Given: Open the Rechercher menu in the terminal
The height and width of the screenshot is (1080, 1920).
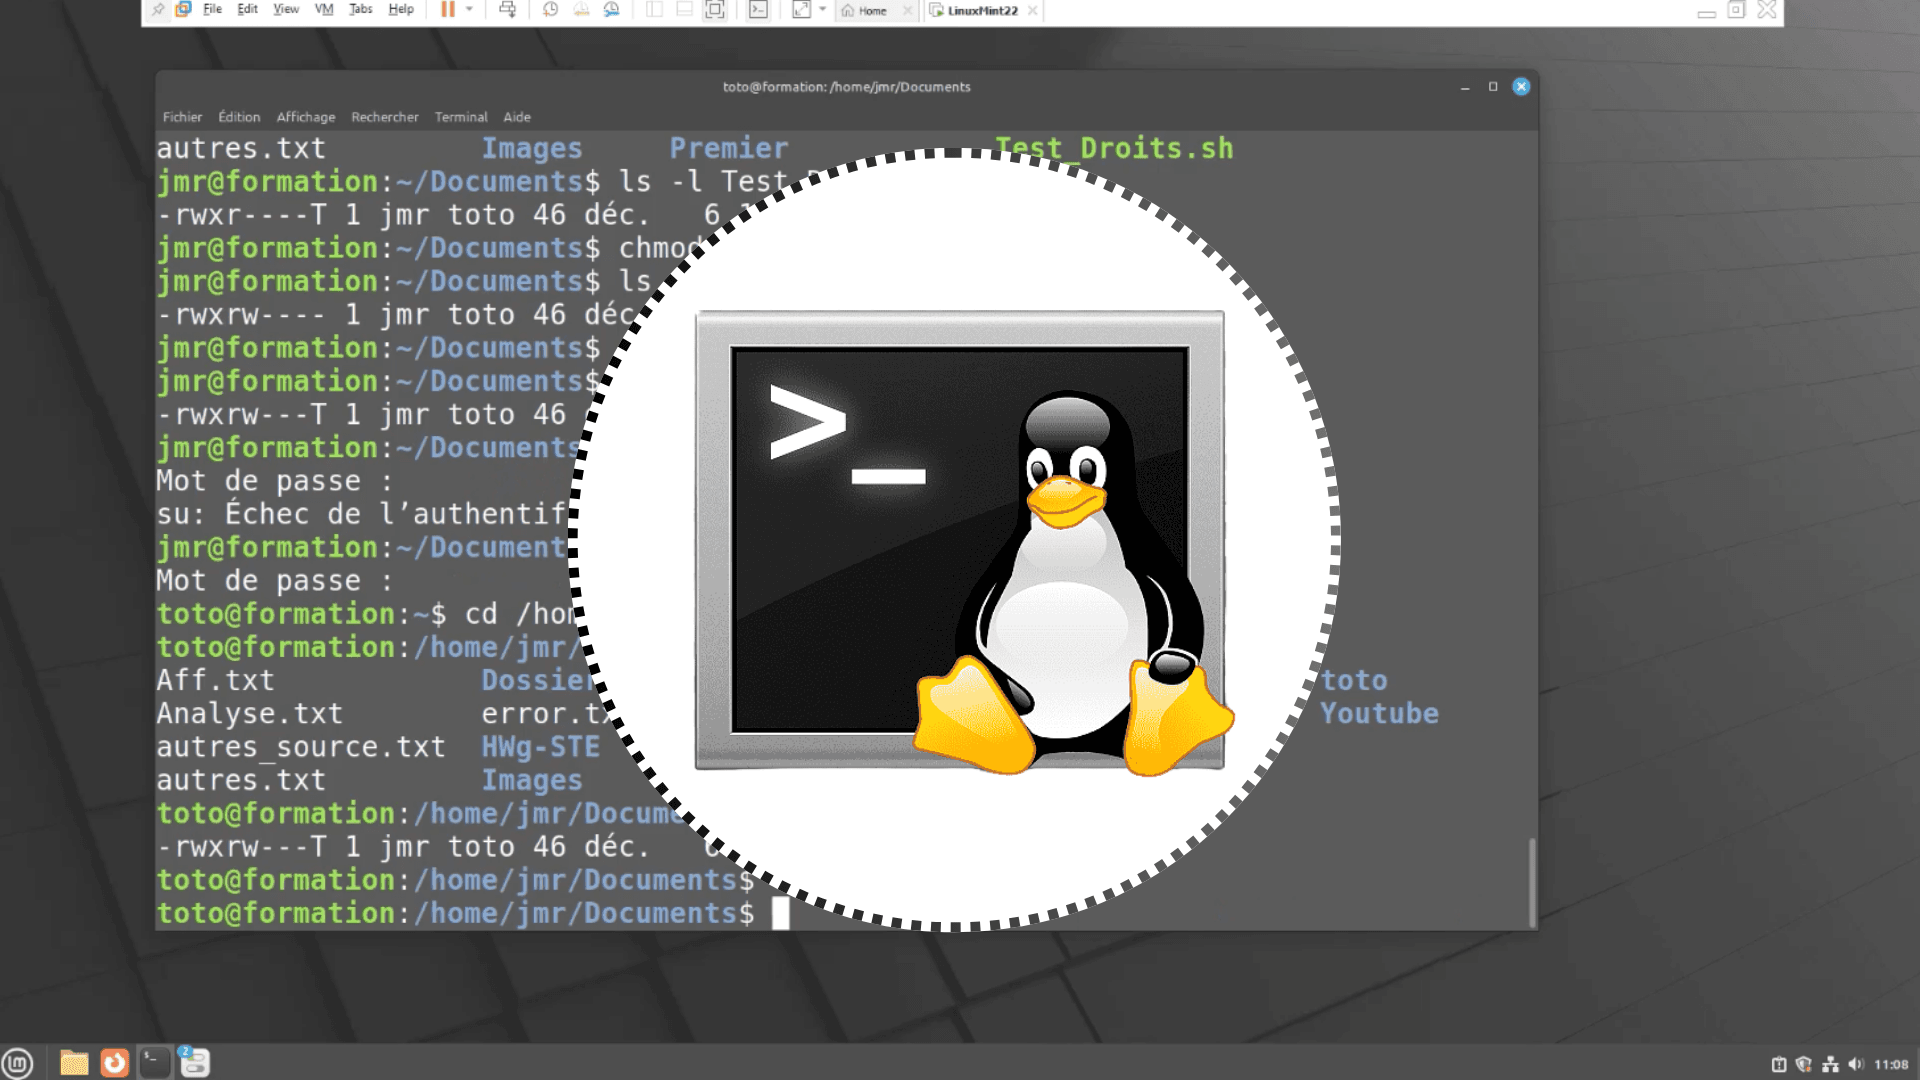Looking at the screenshot, I should coord(385,117).
